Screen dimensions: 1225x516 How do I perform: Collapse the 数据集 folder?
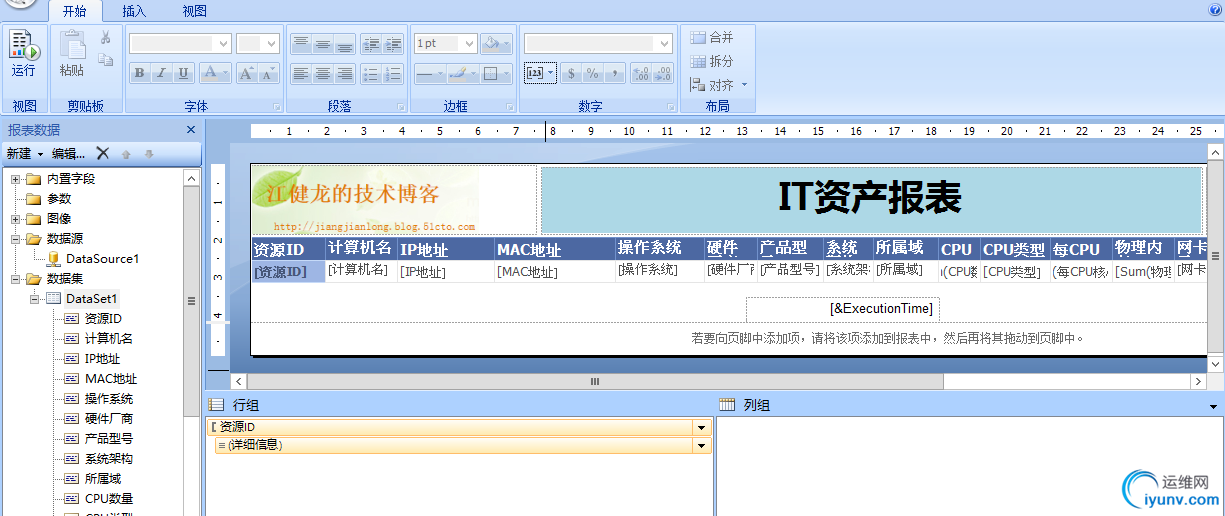16,279
